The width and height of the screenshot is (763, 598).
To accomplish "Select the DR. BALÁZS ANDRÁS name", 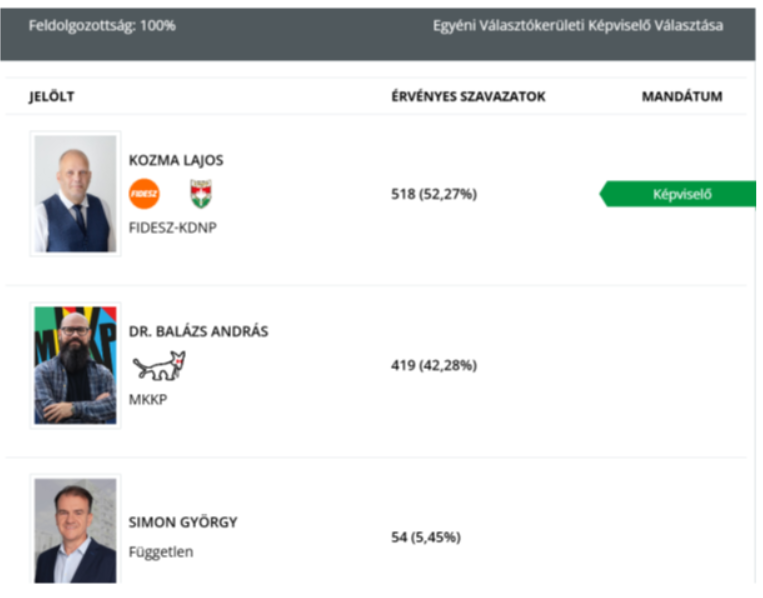I will click(199, 331).
